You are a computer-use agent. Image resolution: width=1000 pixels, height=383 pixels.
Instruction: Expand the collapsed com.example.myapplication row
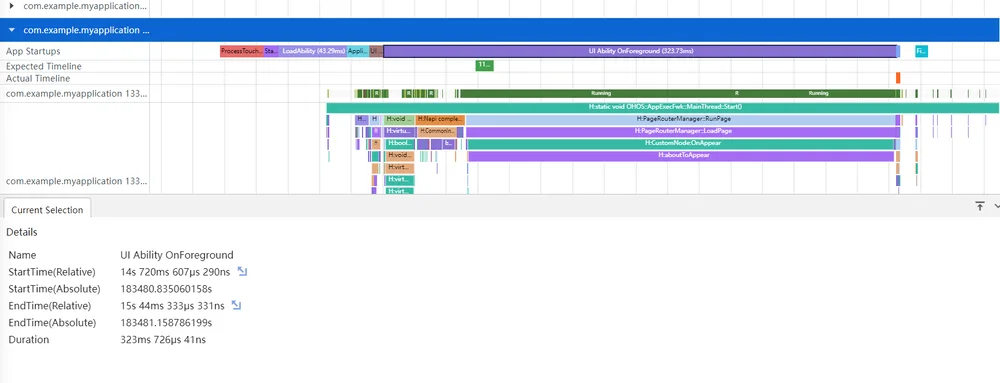coord(11,6)
